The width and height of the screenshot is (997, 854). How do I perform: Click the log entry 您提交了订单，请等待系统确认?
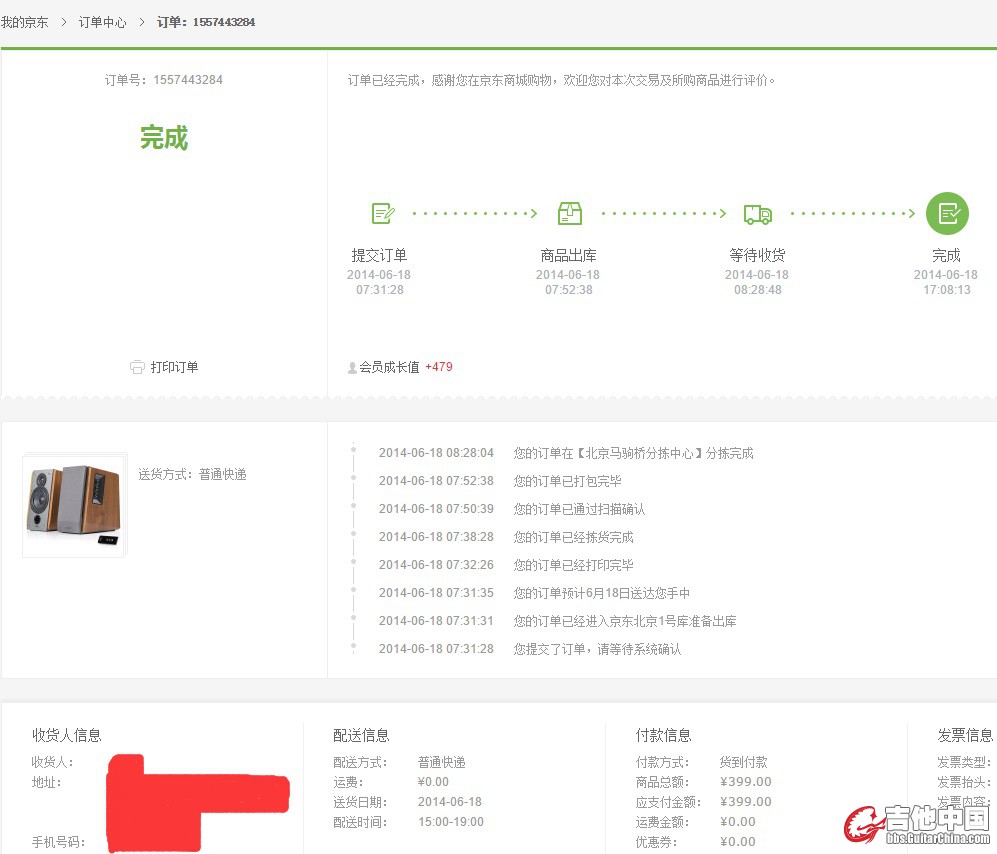tap(597, 649)
